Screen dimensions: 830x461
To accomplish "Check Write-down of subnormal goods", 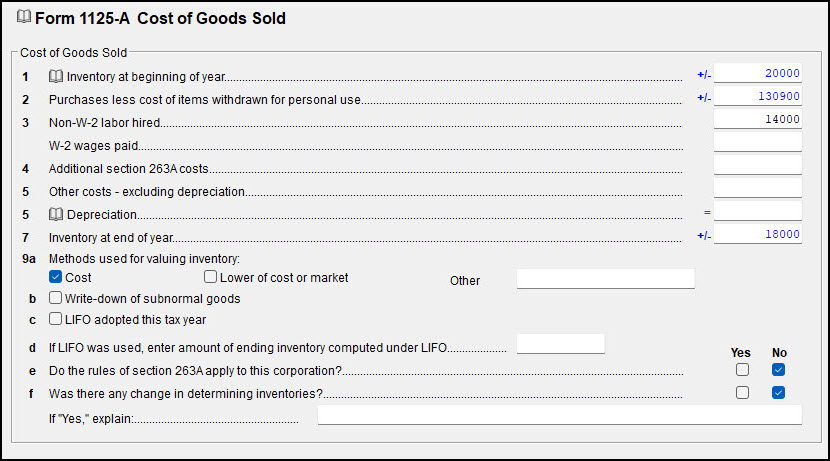I will point(56,298).
